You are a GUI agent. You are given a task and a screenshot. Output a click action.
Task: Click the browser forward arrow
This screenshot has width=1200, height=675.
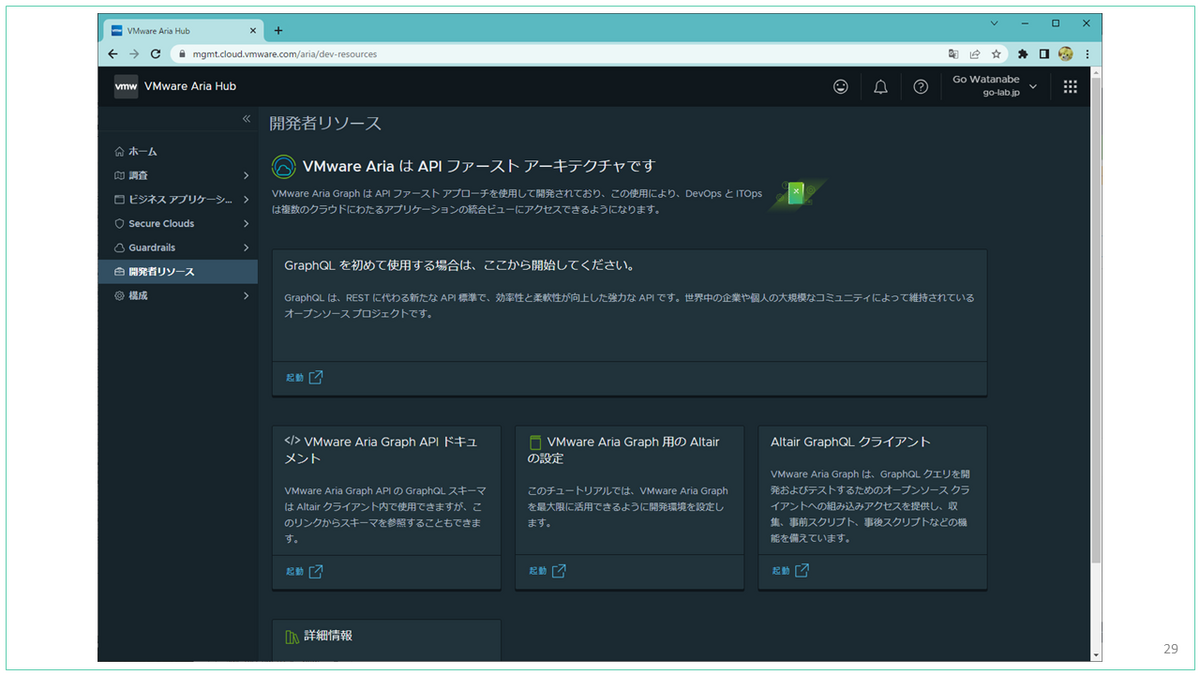click(134, 54)
